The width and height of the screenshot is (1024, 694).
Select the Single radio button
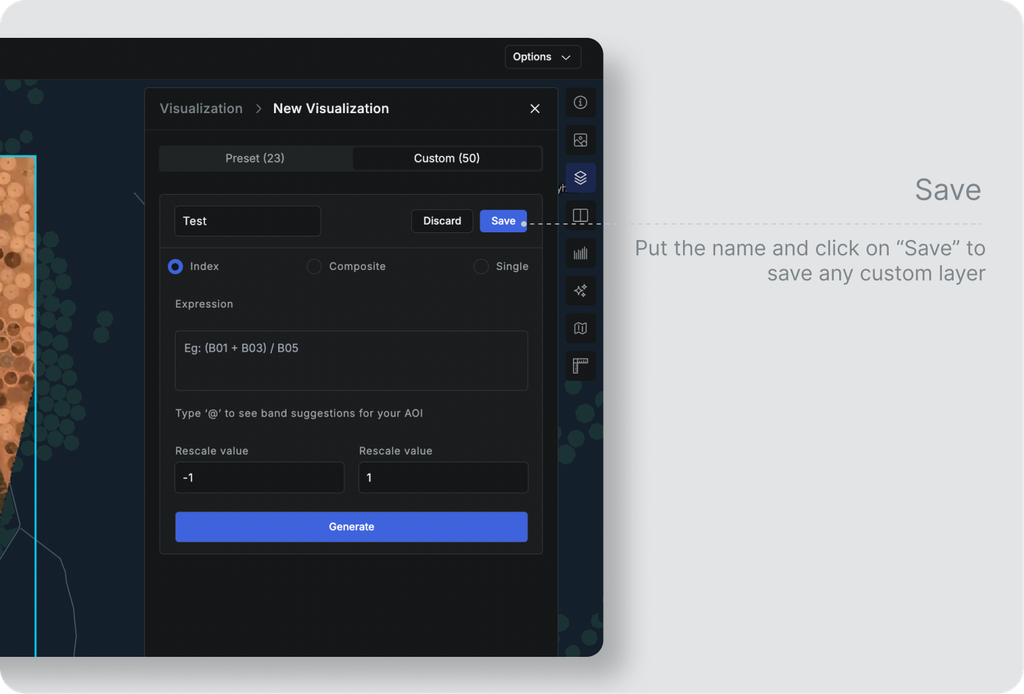(481, 266)
